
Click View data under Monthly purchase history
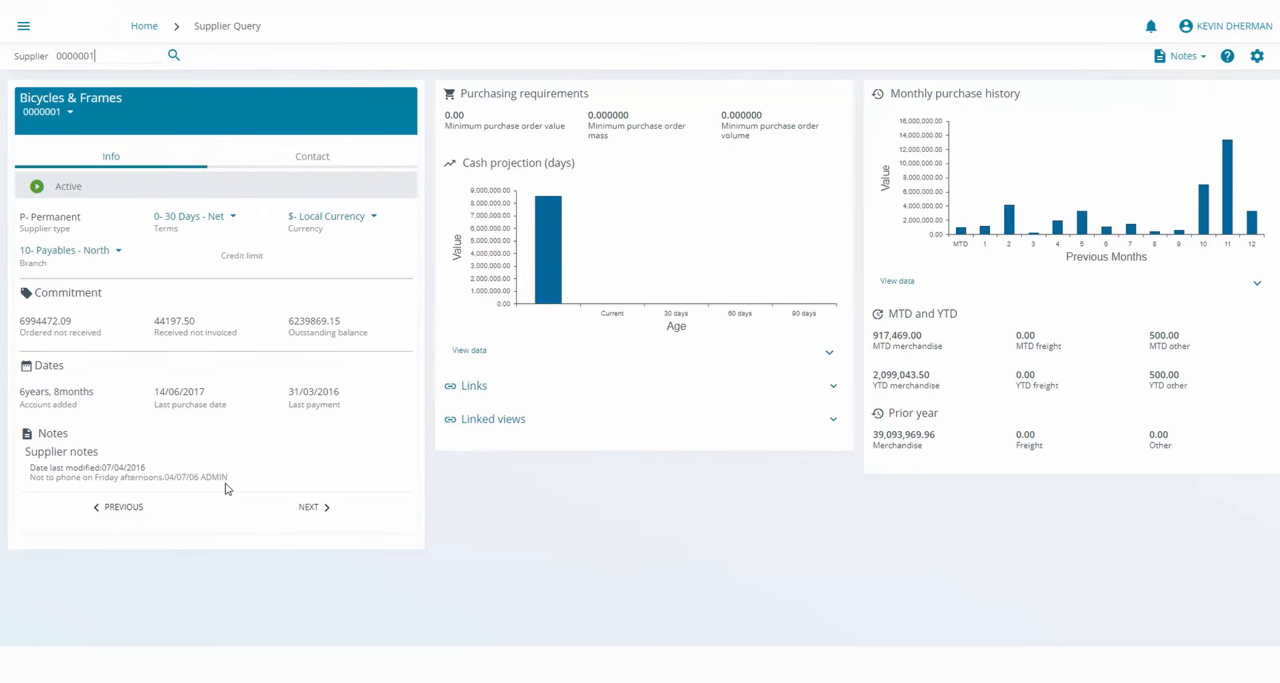point(897,281)
